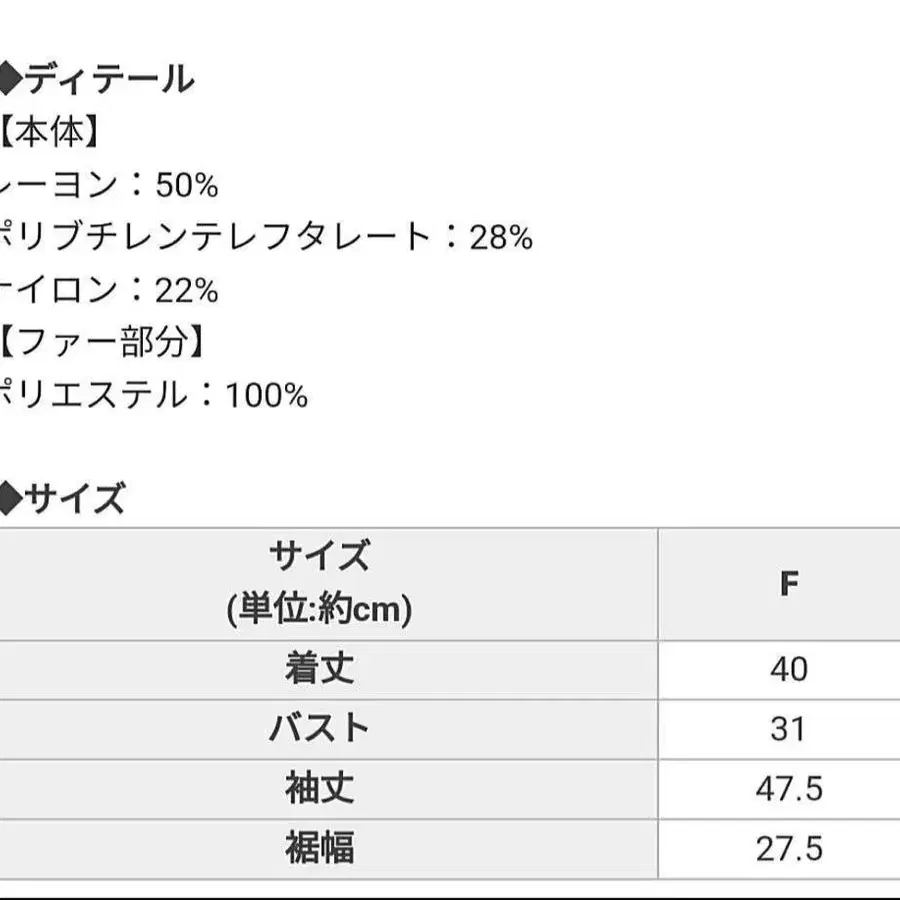Click the バスト value 31
Screen dimensions: 900x900
point(789,728)
